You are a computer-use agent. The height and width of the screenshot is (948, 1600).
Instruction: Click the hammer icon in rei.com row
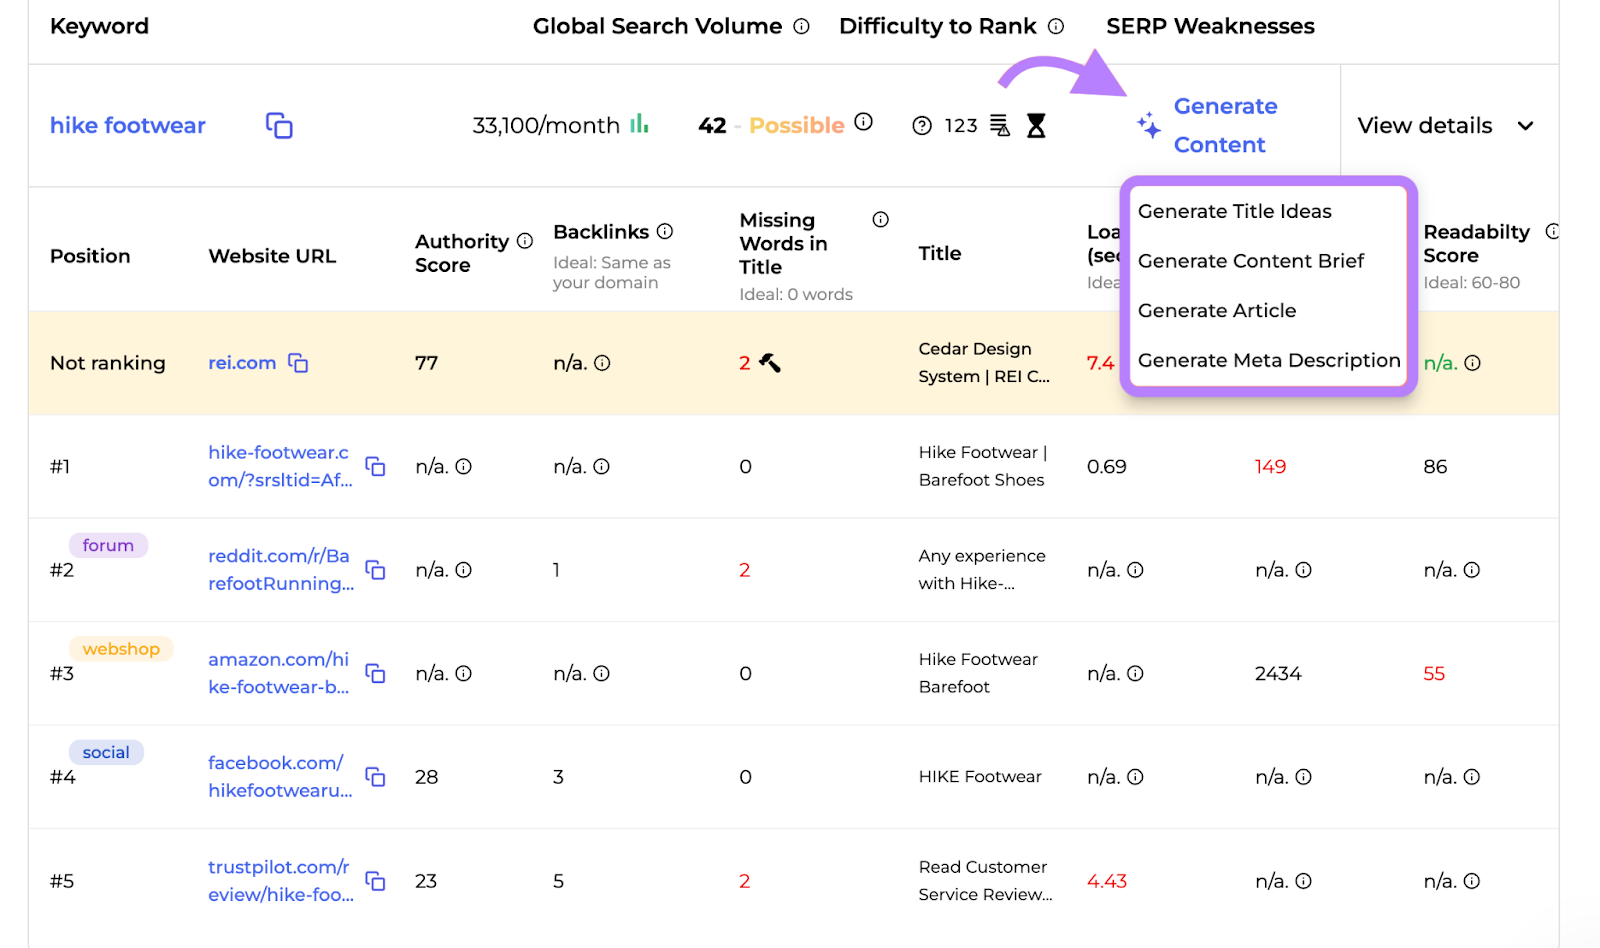point(770,363)
